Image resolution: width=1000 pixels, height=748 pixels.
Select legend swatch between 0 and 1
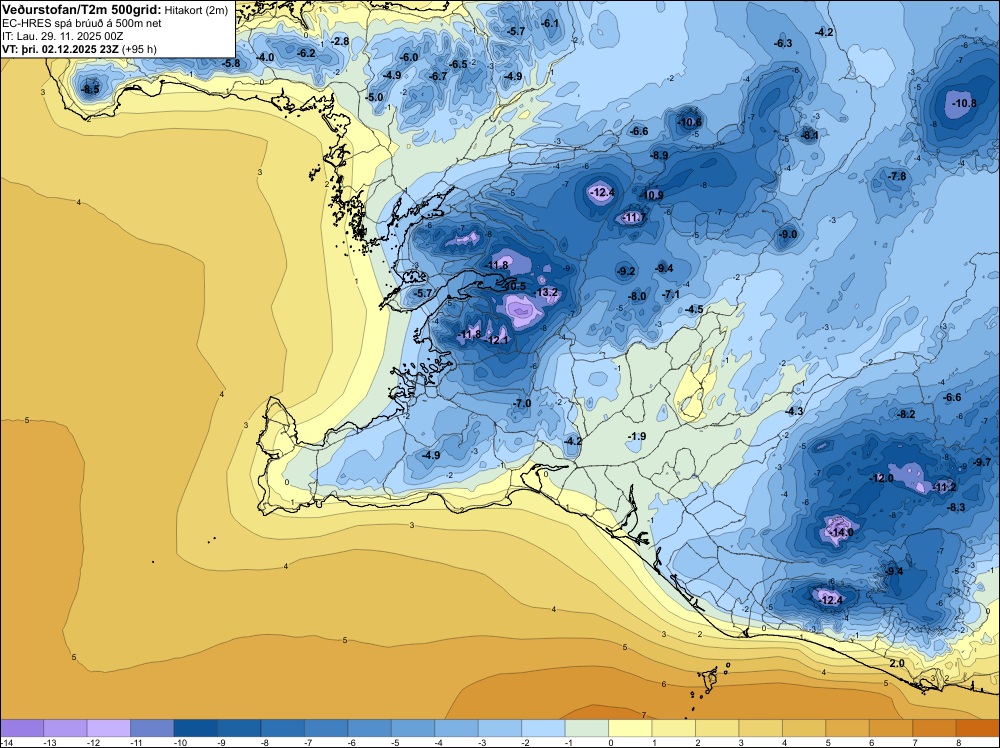(630, 728)
